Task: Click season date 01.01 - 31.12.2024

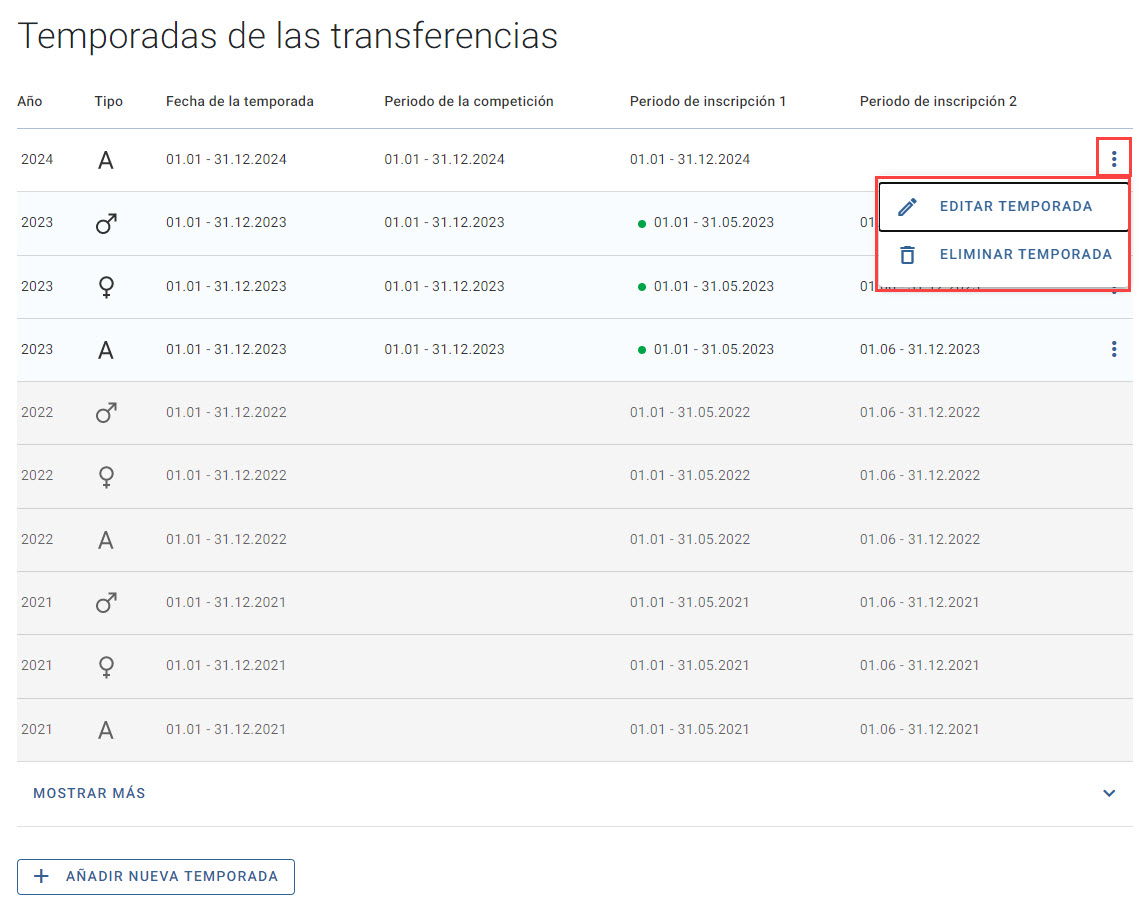Action: pos(226,159)
